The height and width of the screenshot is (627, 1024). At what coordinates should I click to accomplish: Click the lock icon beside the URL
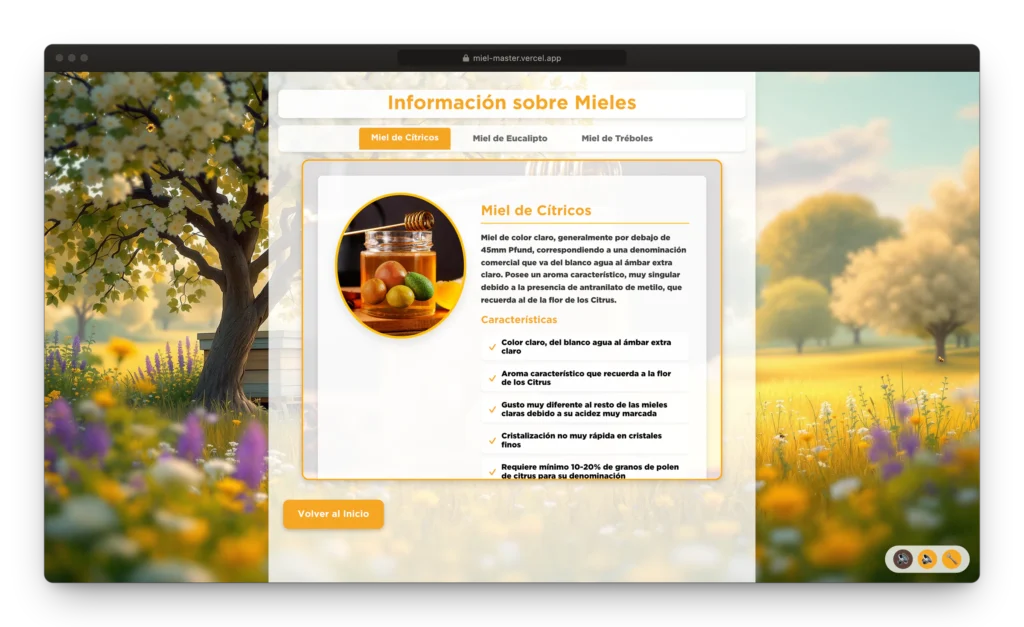coord(466,58)
